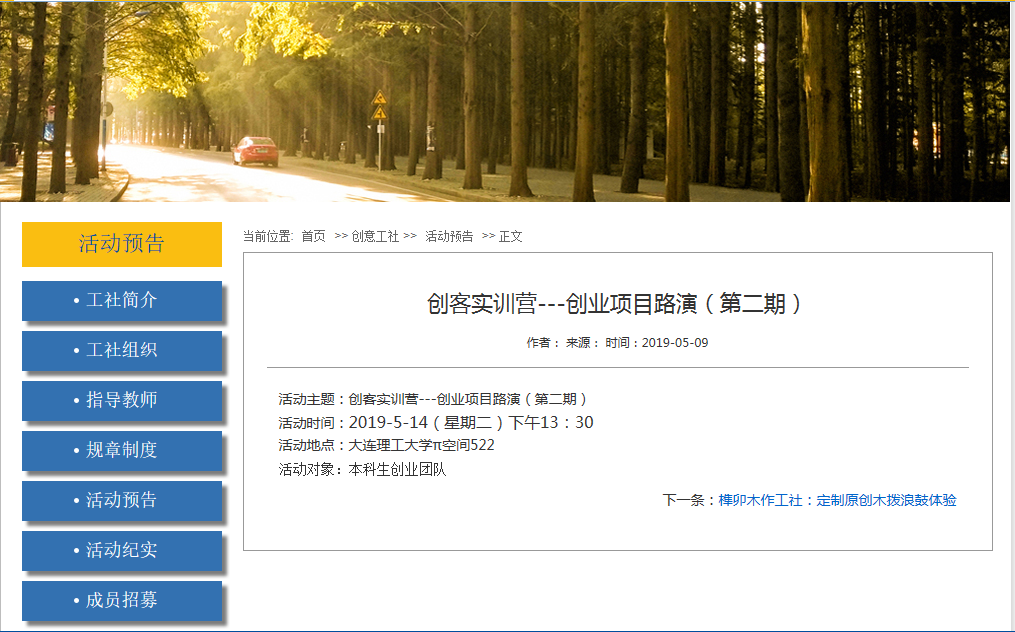The width and height of the screenshot is (1015, 632).
Task: Click the 活动时间 line showing 2019-5-14
Action: (436, 423)
